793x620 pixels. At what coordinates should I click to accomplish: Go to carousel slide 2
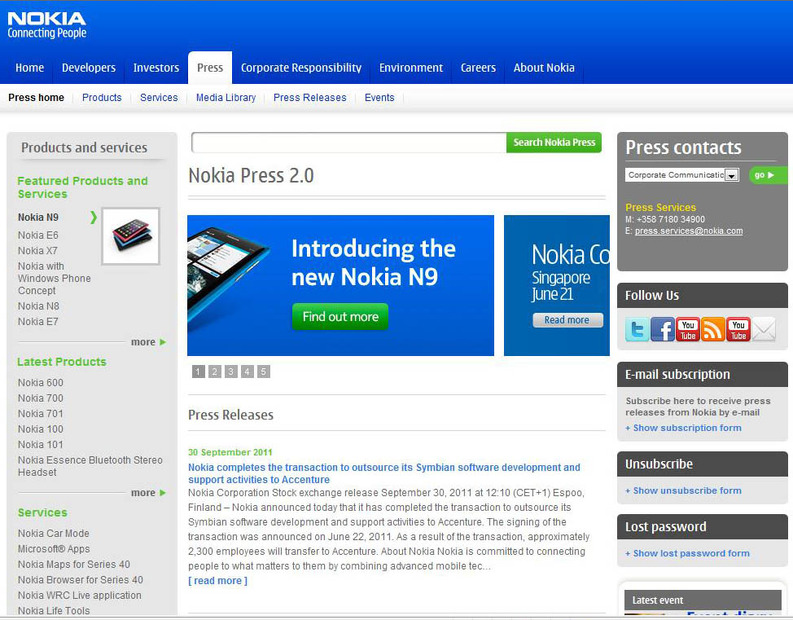(x=214, y=372)
